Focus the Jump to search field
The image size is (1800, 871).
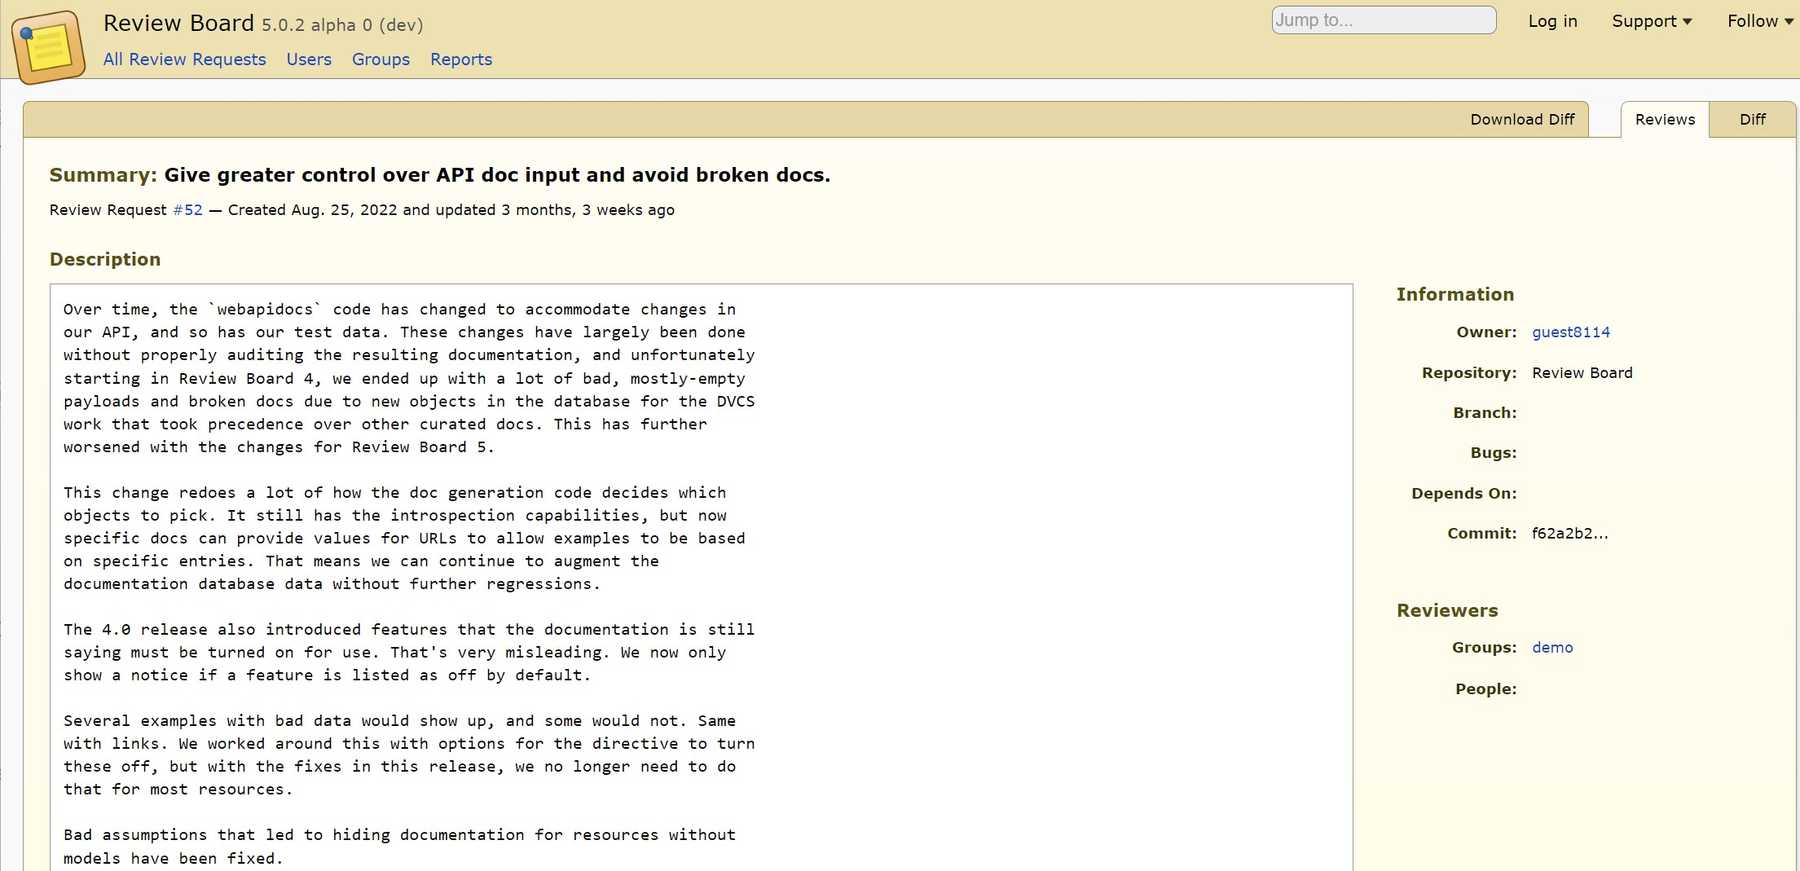(x=1383, y=20)
